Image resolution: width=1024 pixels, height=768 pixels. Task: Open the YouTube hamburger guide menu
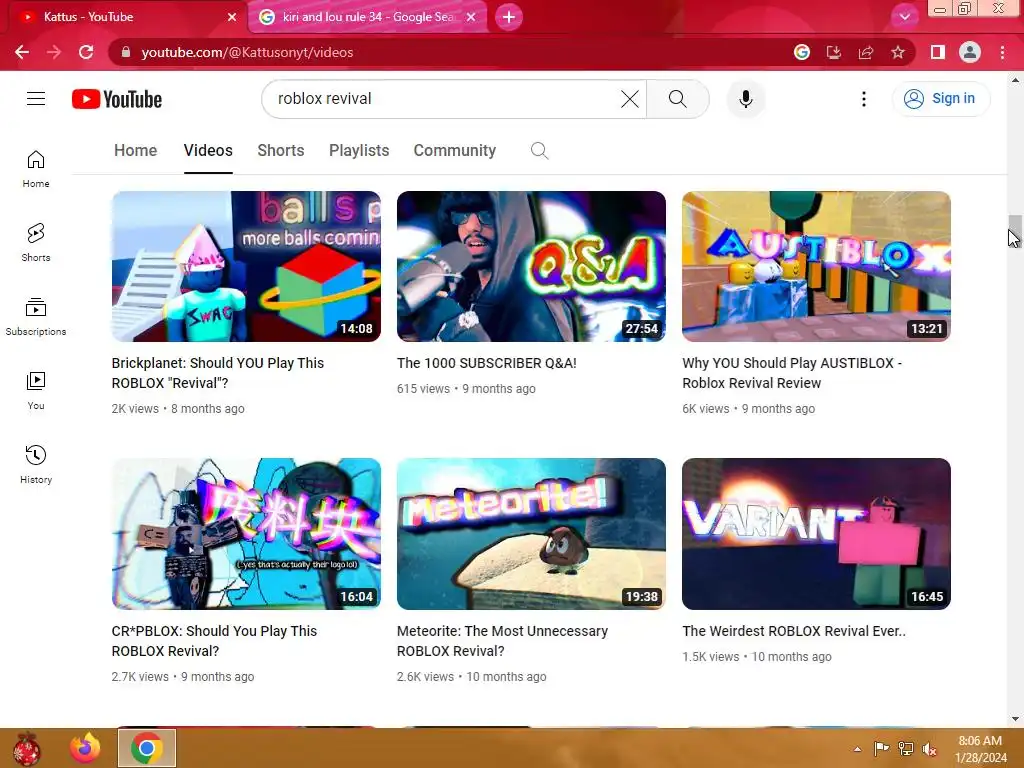36,99
